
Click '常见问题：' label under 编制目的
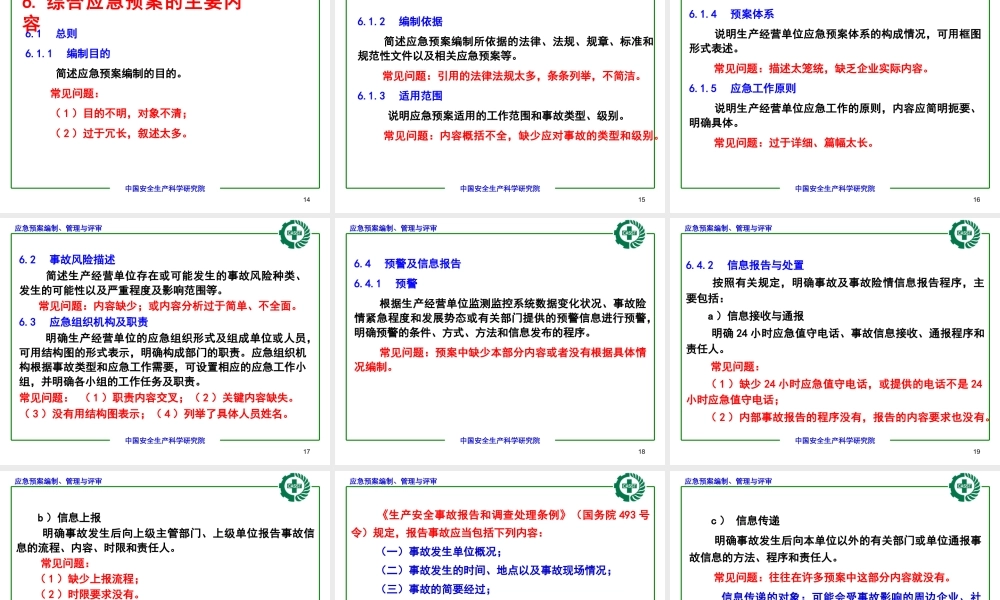tap(75, 94)
